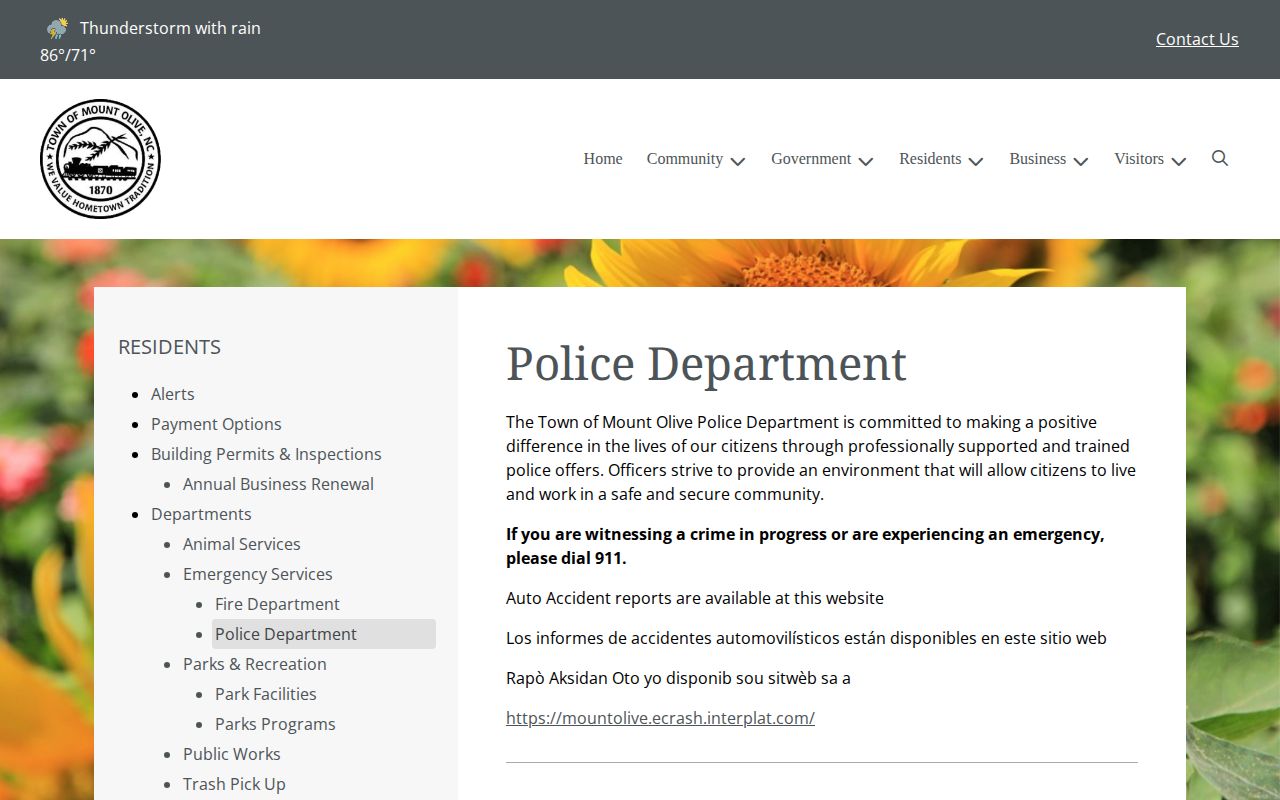Expand the Visitors menu chevron

1179,160
